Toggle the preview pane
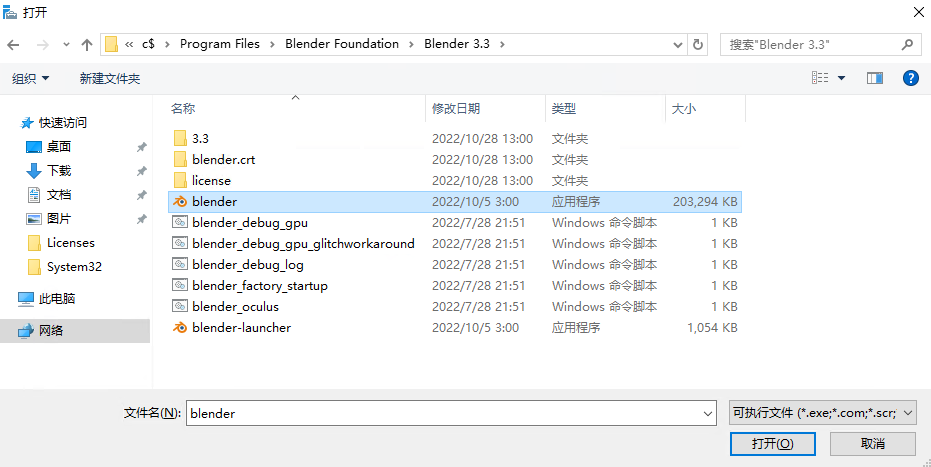 point(875,78)
